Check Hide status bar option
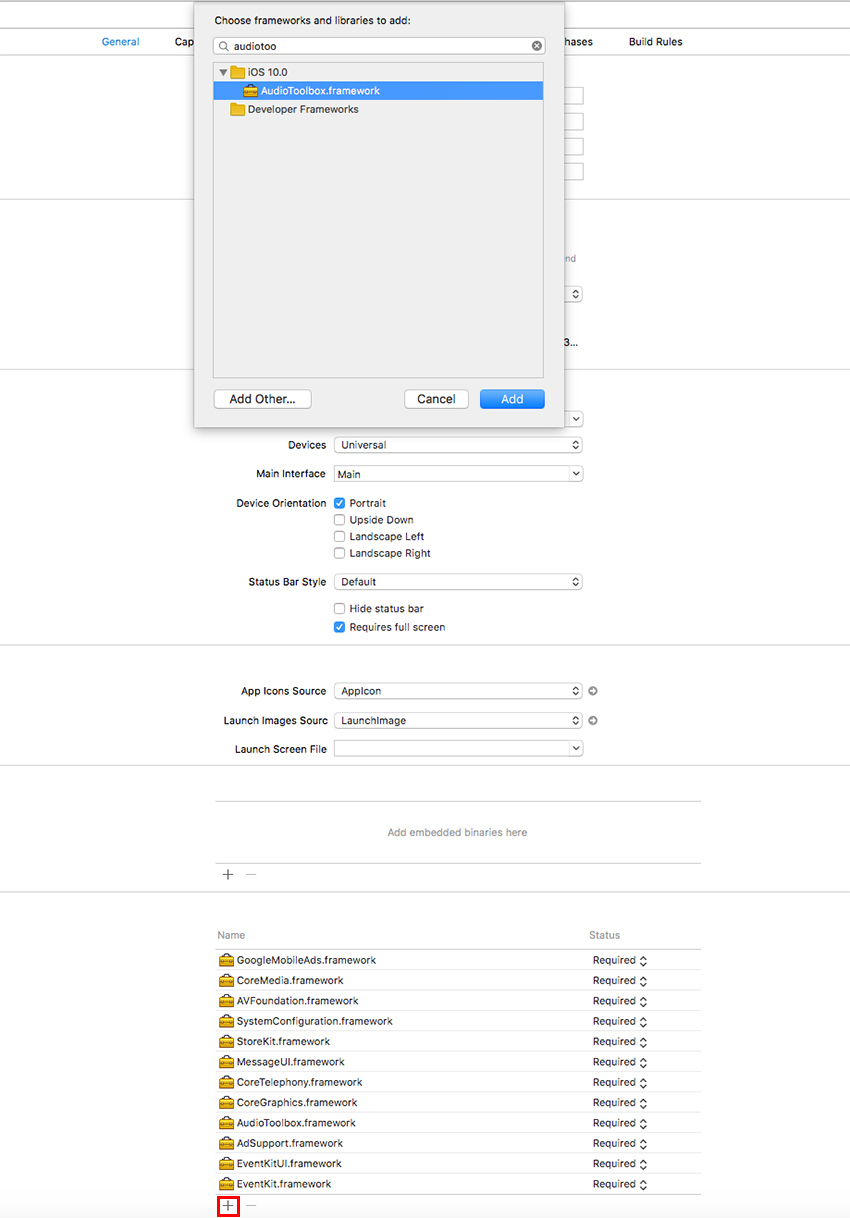The height and width of the screenshot is (1218, 850). pyautogui.click(x=340, y=609)
